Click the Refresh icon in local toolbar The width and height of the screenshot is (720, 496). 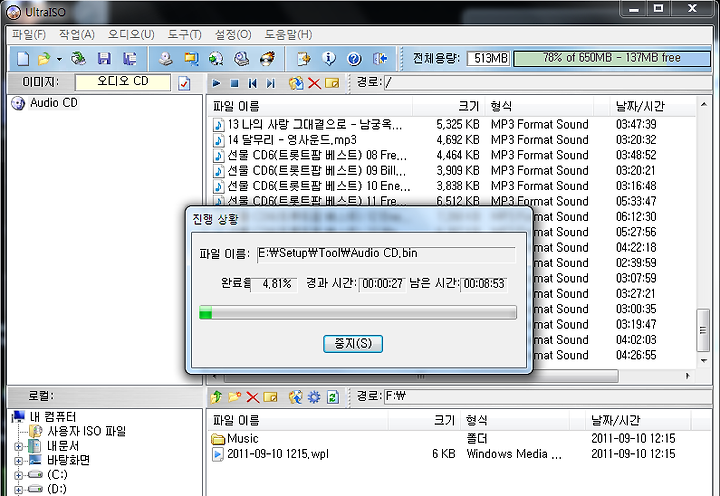[x=332, y=397]
